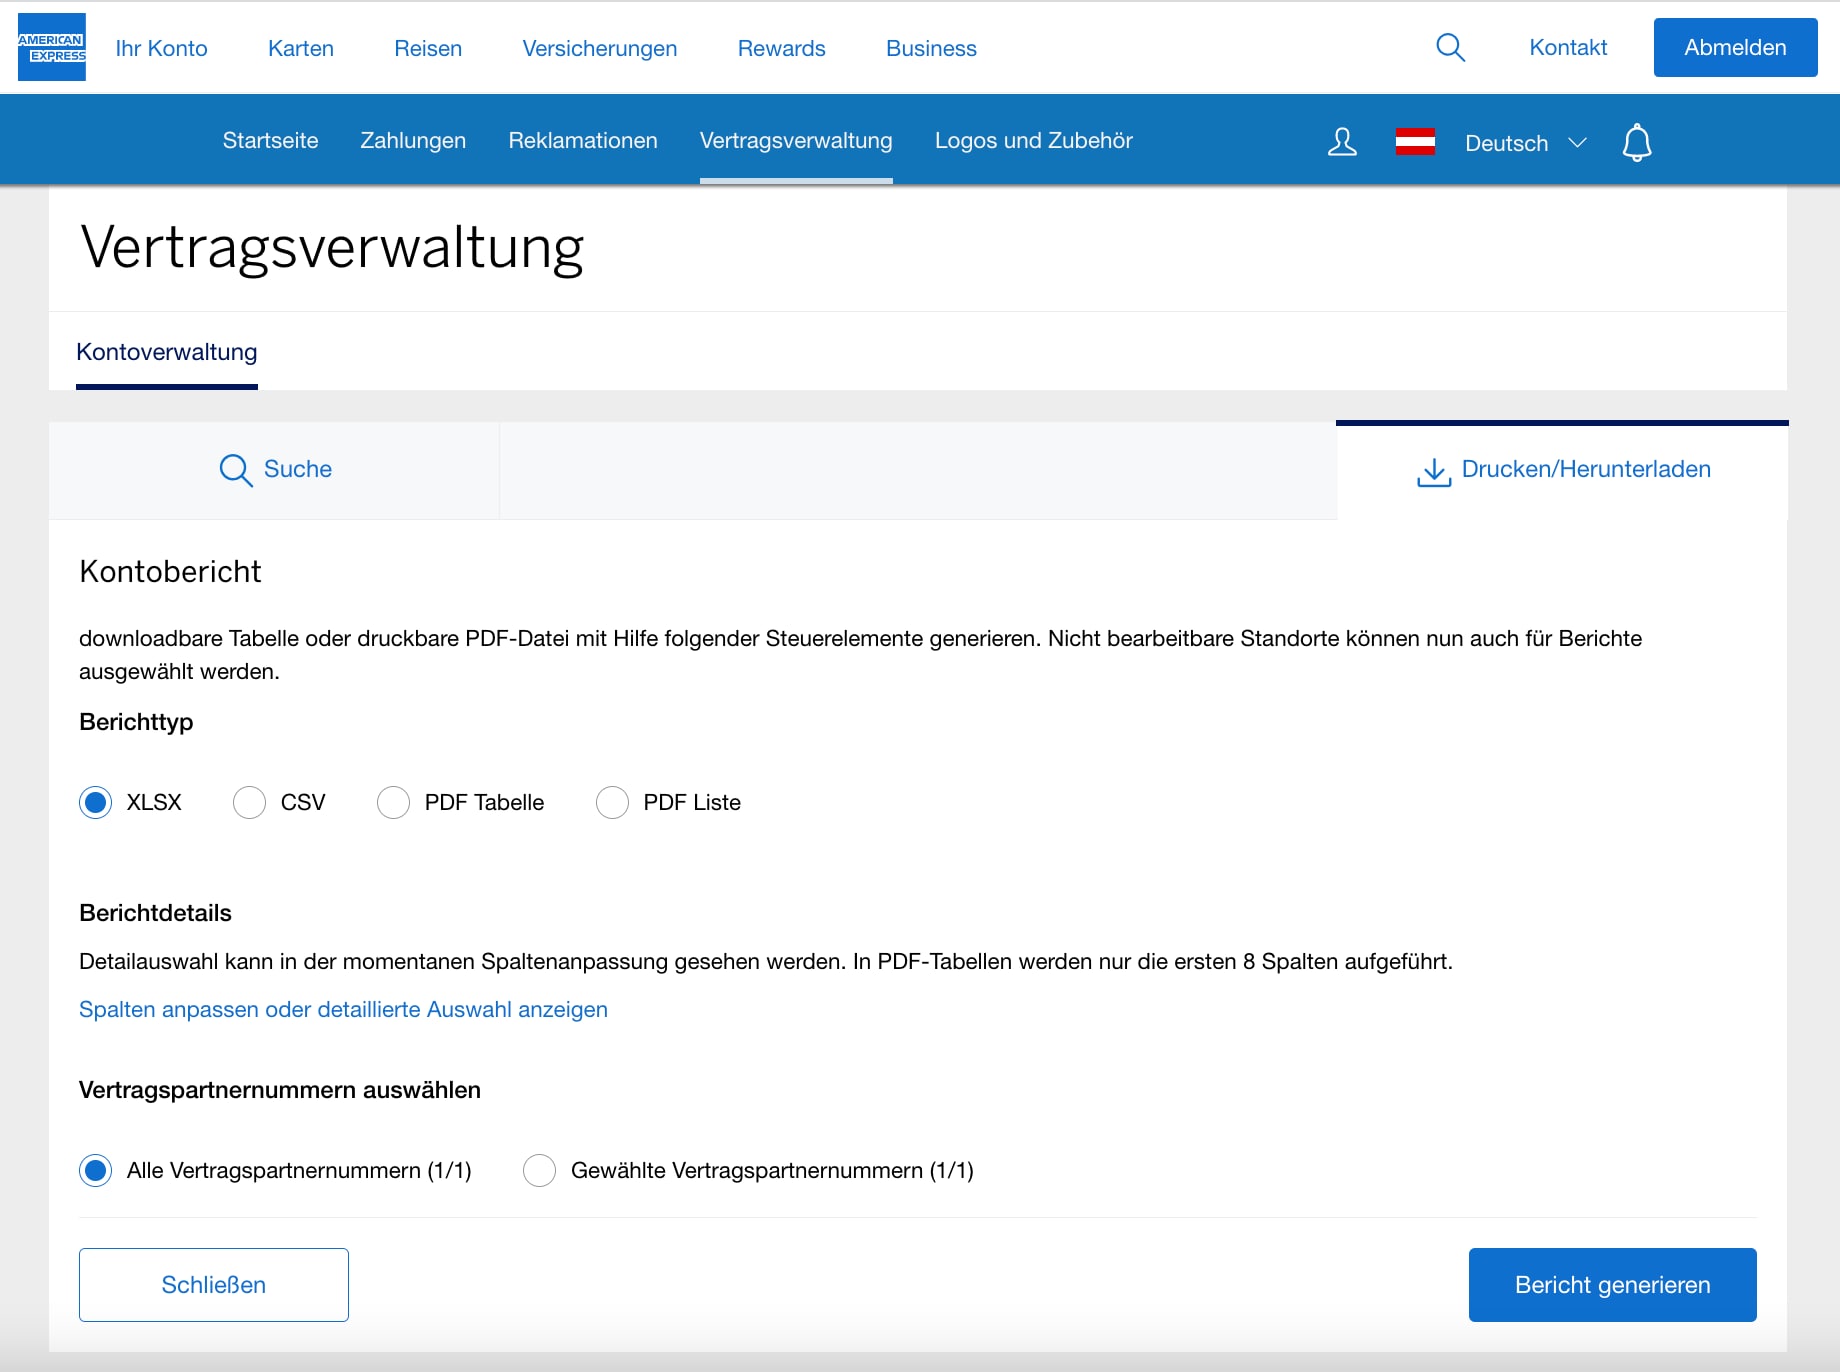
Task: Select the CSV report type
Action: (x=249, y=802)
